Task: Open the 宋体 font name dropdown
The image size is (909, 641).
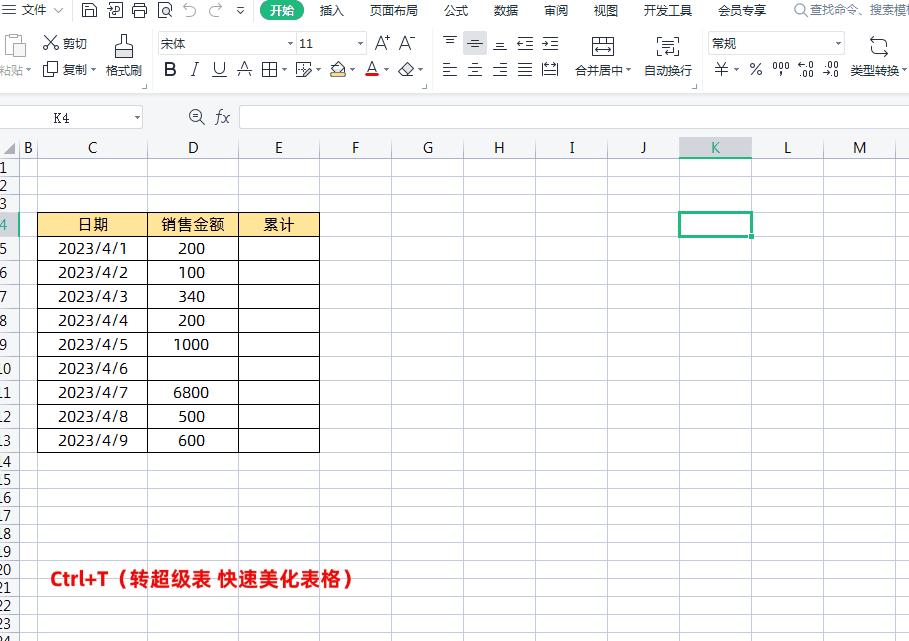Action: pos(289,43)
